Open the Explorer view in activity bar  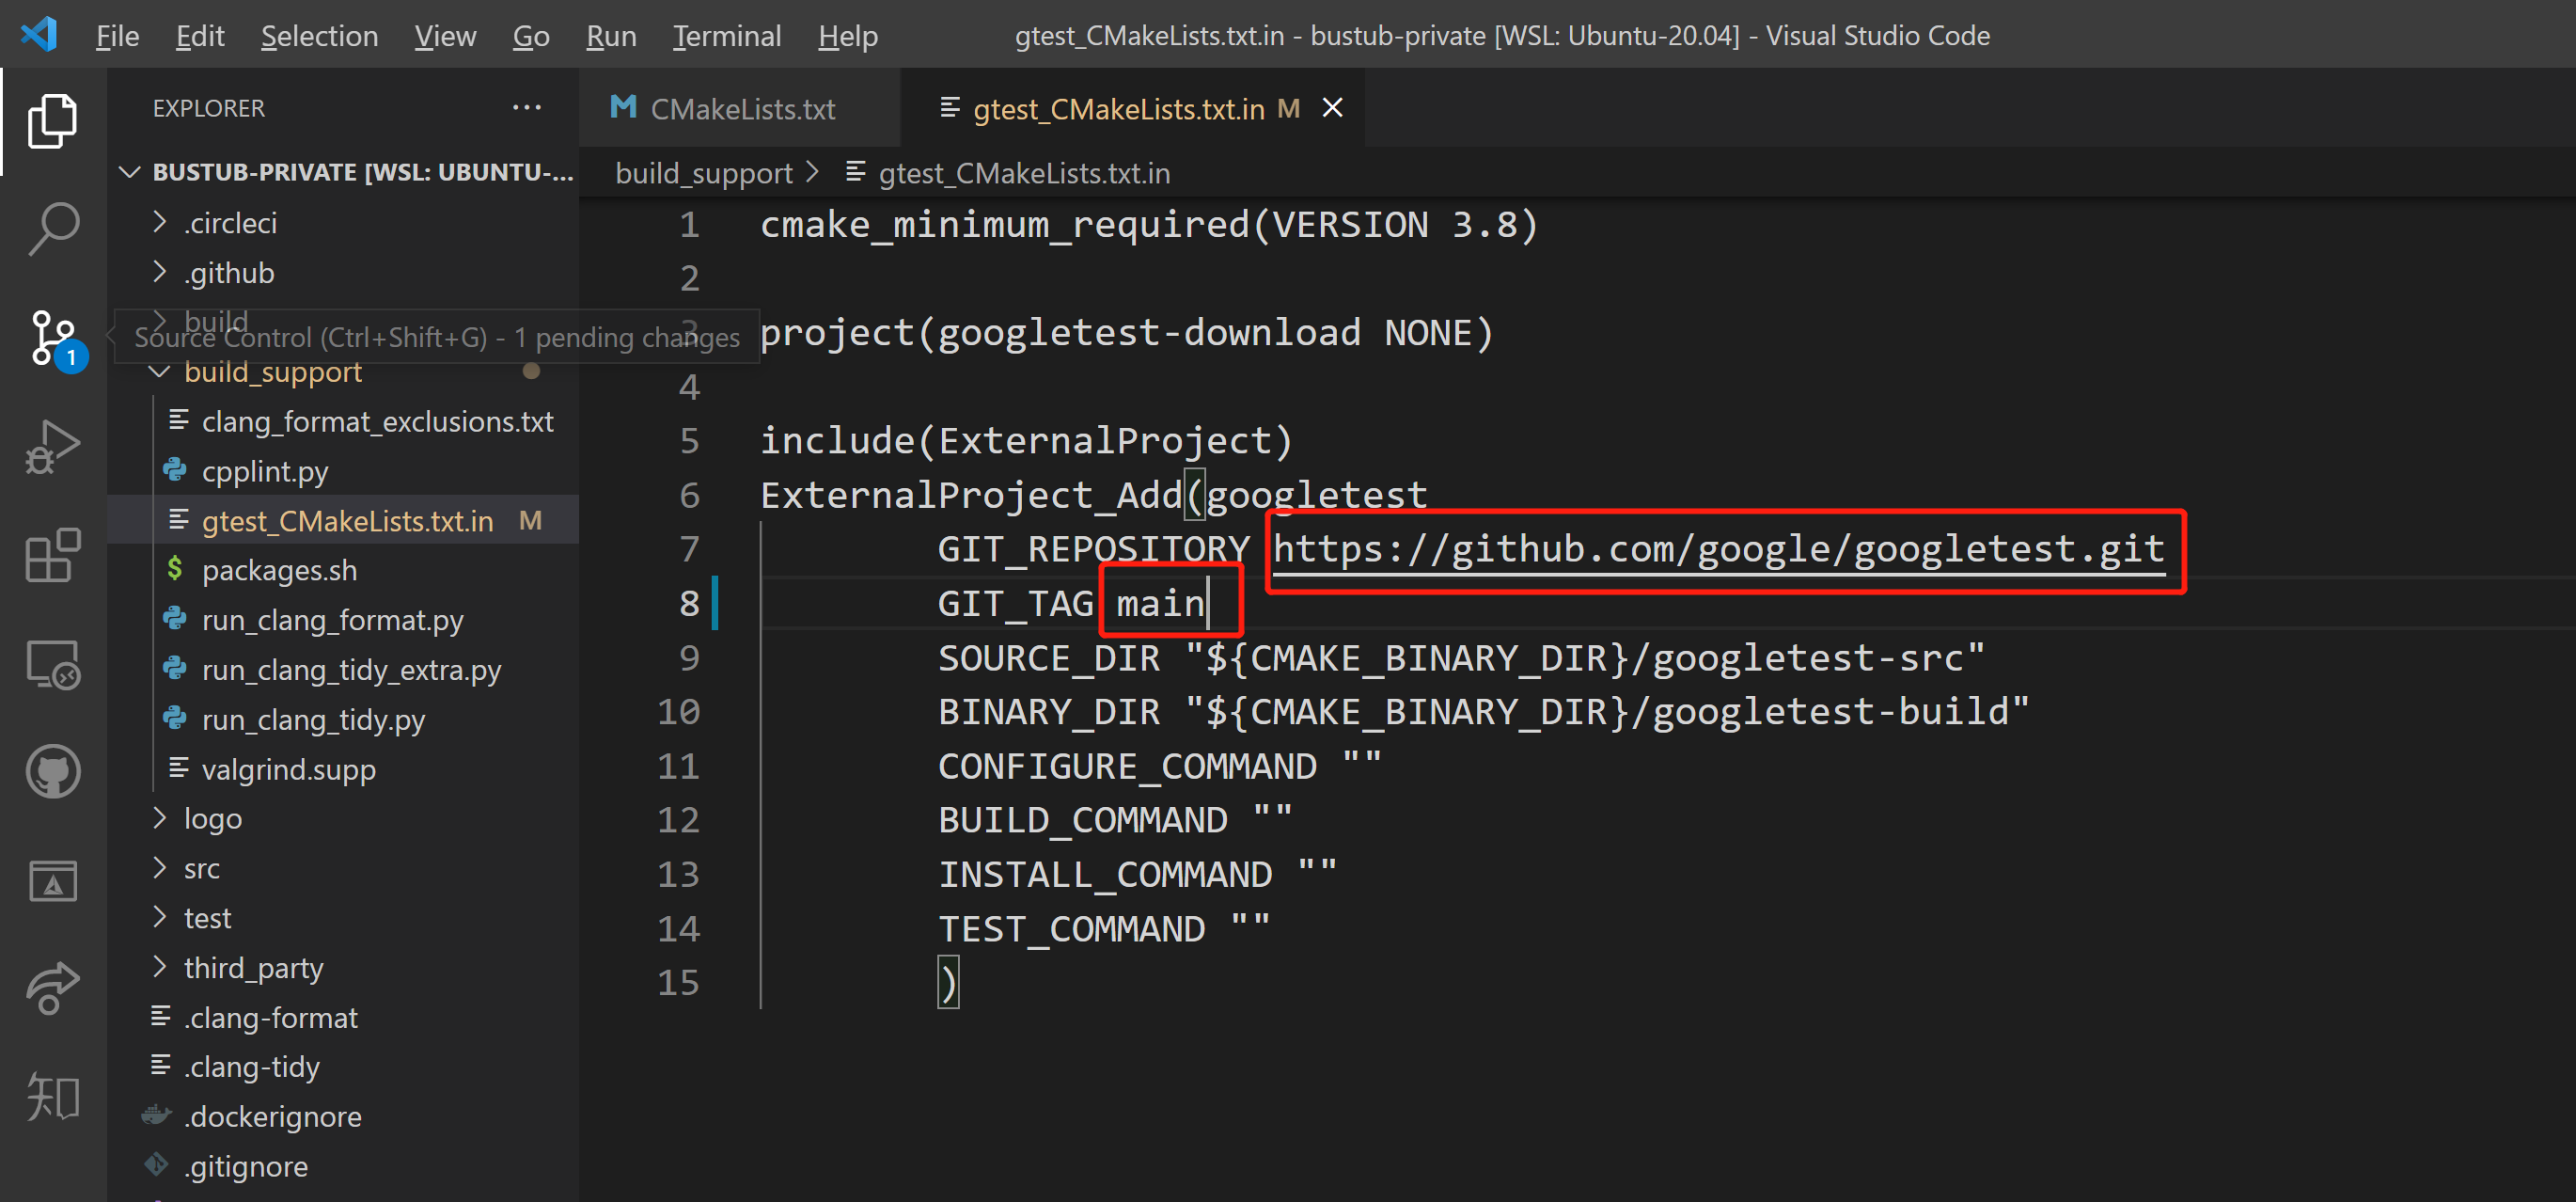[x=52, y=121]
